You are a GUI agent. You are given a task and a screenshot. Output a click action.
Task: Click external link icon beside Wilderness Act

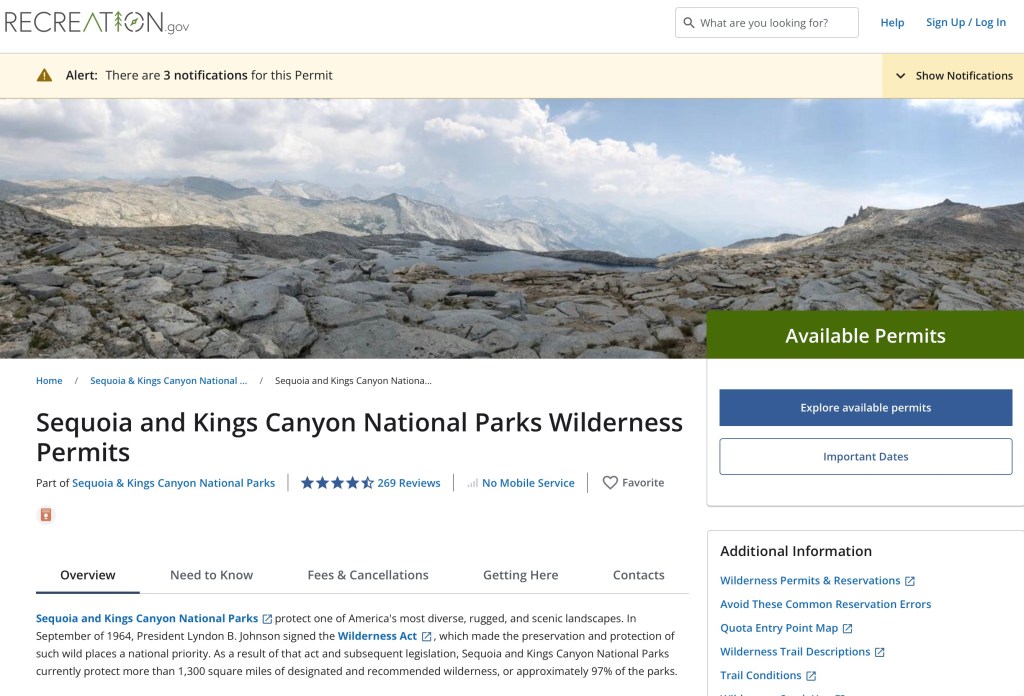pos(427,636)
